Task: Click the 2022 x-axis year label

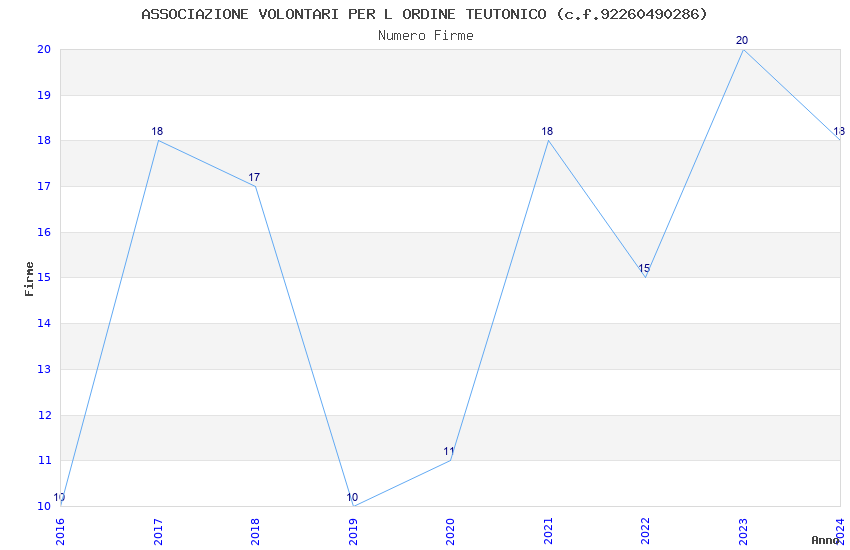Action: pyautogui.click(x=646, y=532)
